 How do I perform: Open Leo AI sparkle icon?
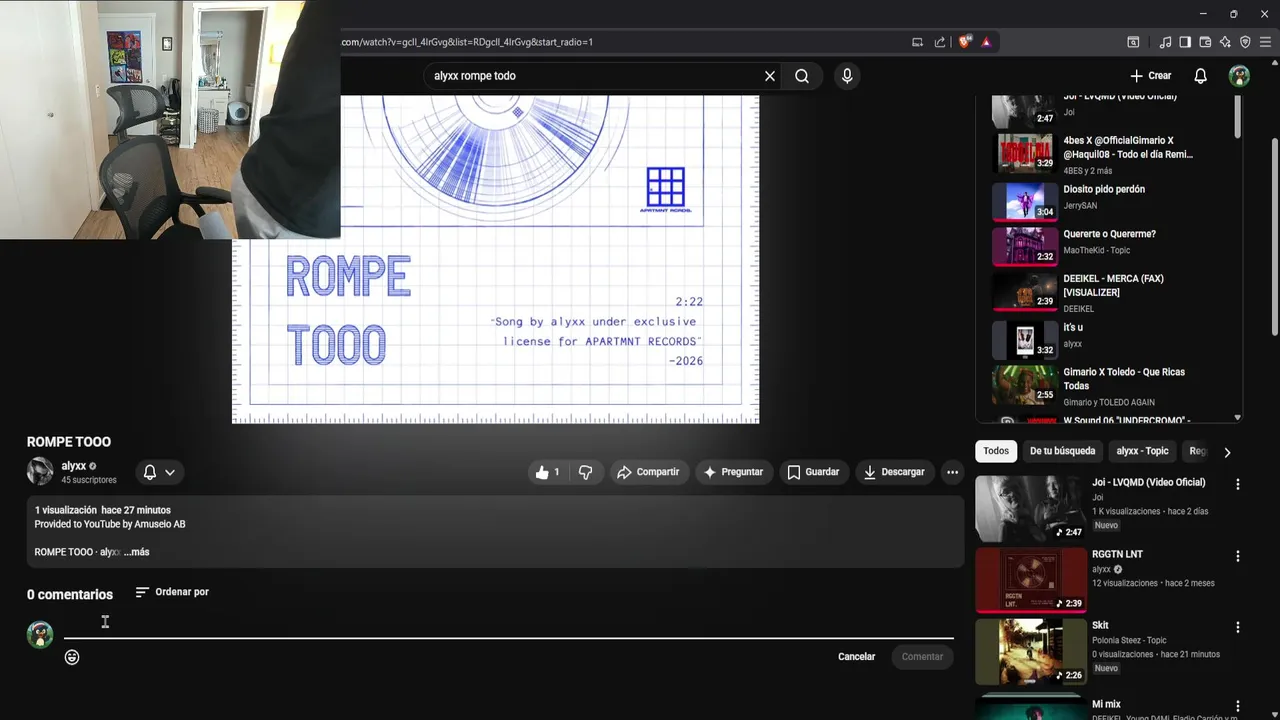(1225, 42)
